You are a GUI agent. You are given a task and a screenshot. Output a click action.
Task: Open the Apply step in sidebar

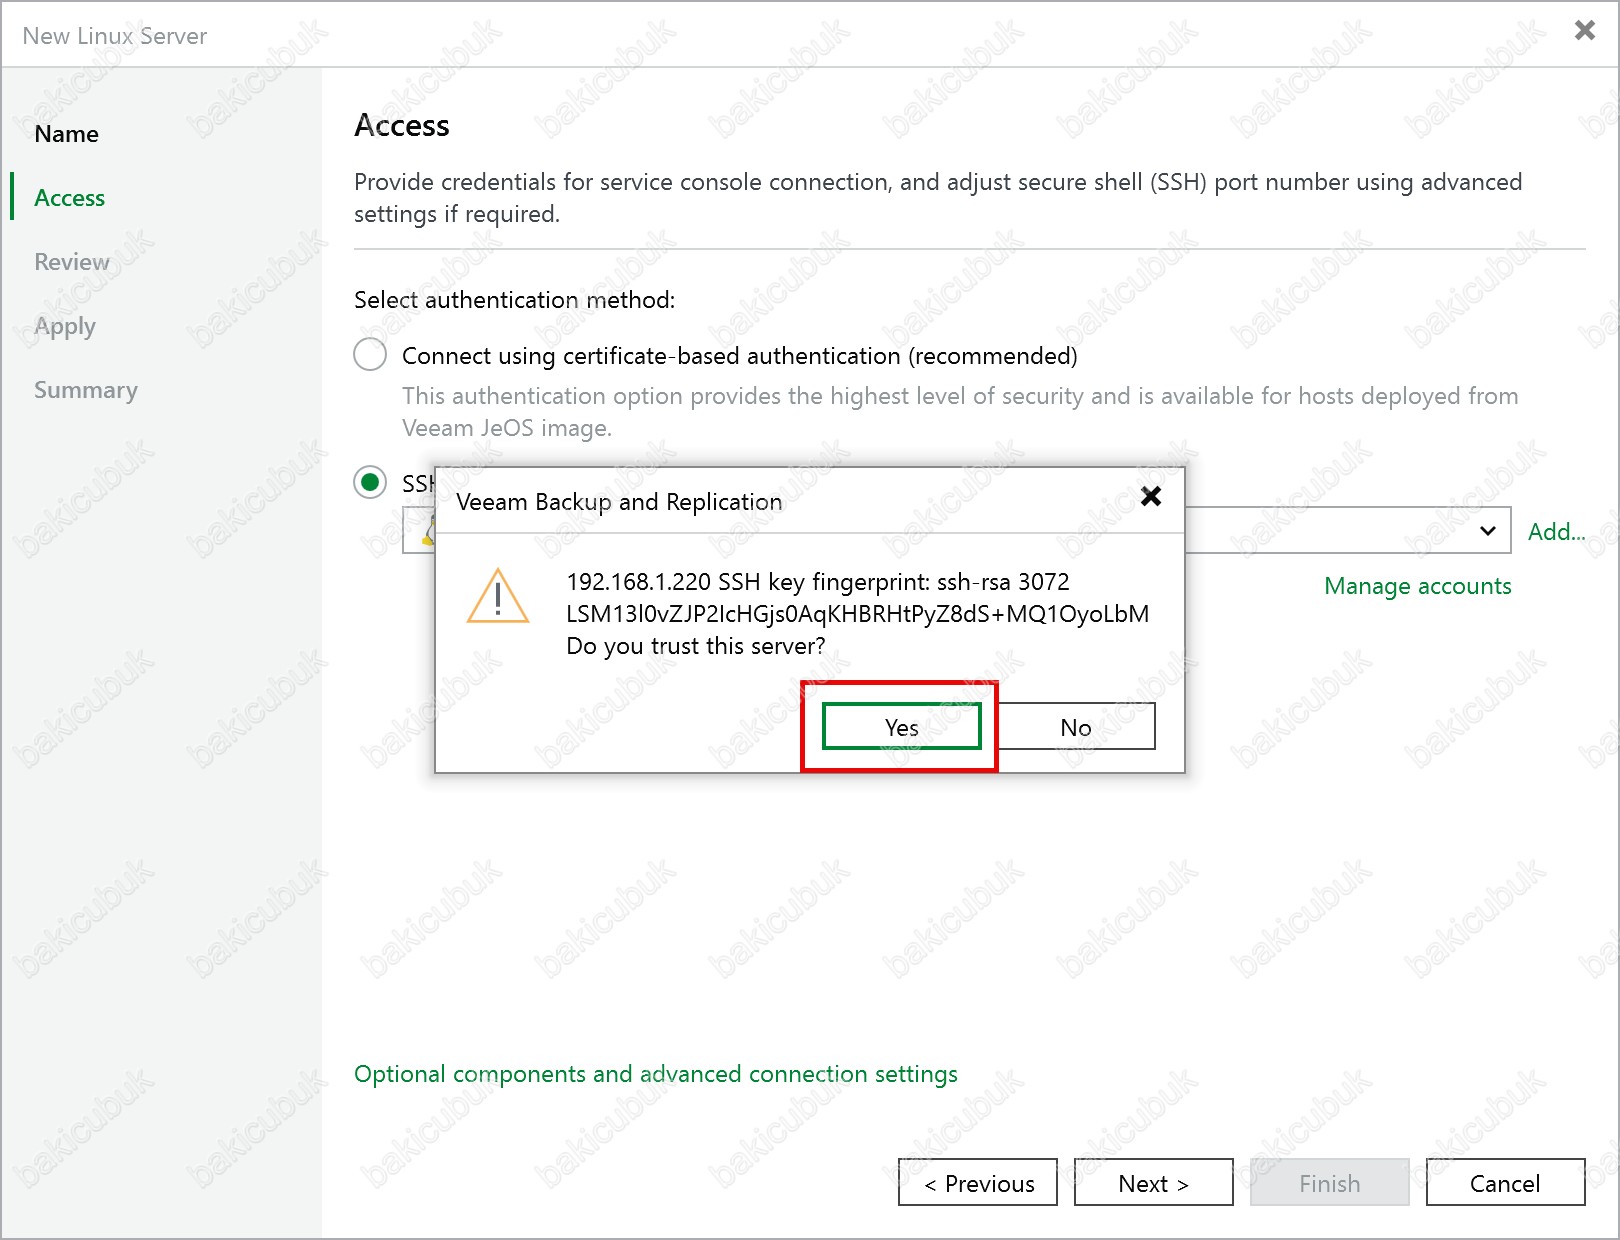65,326
